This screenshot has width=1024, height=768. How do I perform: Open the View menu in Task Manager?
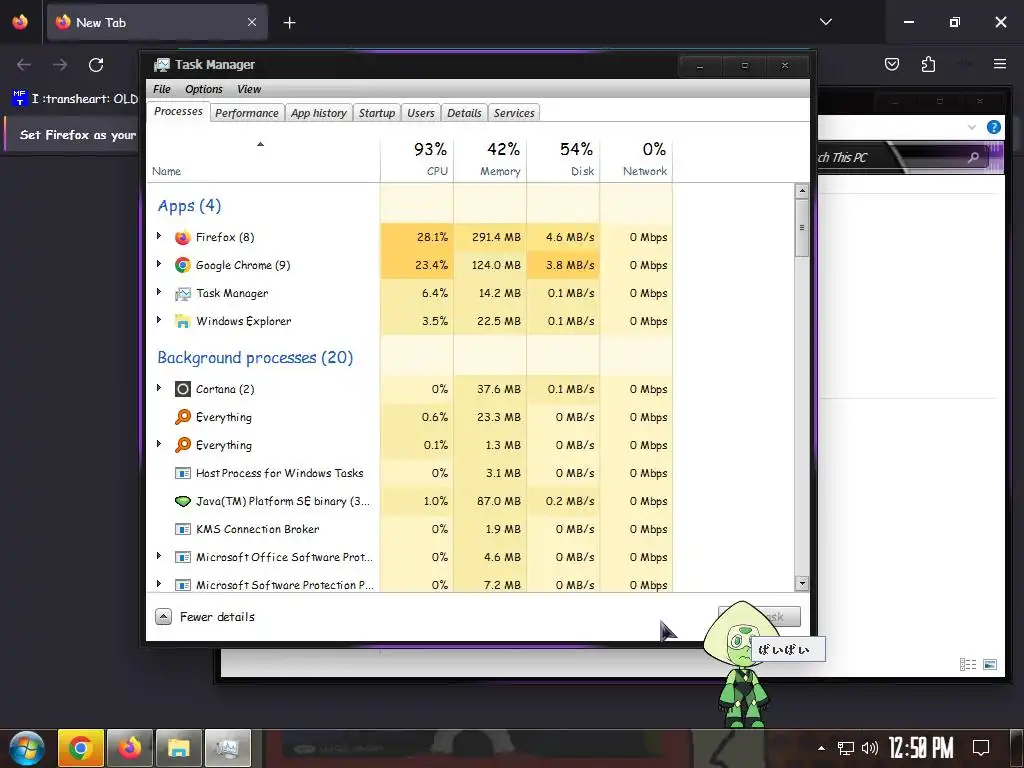249,89
